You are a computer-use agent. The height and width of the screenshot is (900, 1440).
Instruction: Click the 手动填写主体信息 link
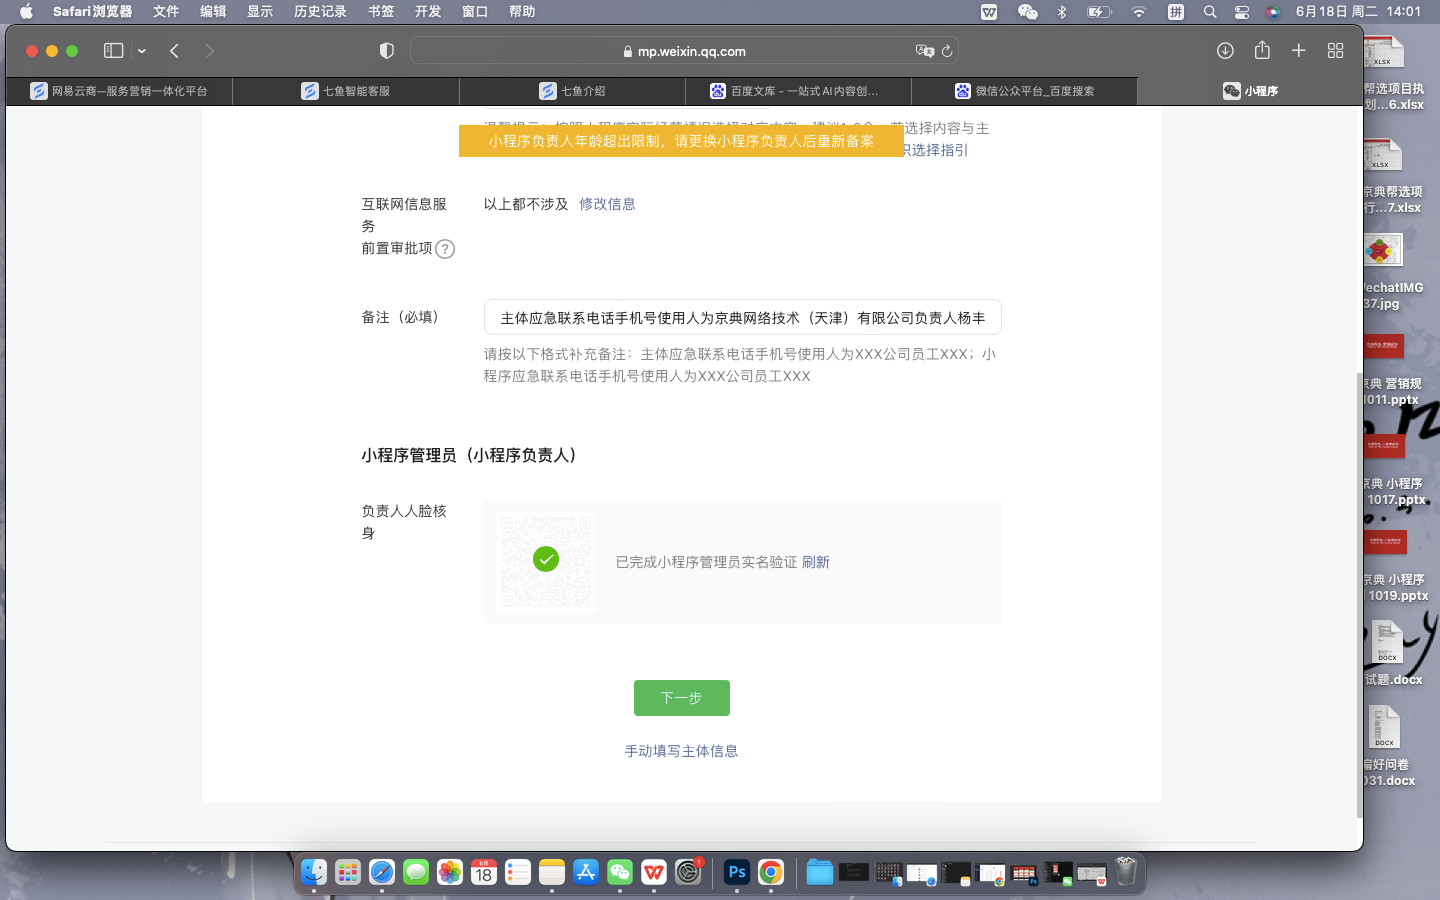(681, 751)
